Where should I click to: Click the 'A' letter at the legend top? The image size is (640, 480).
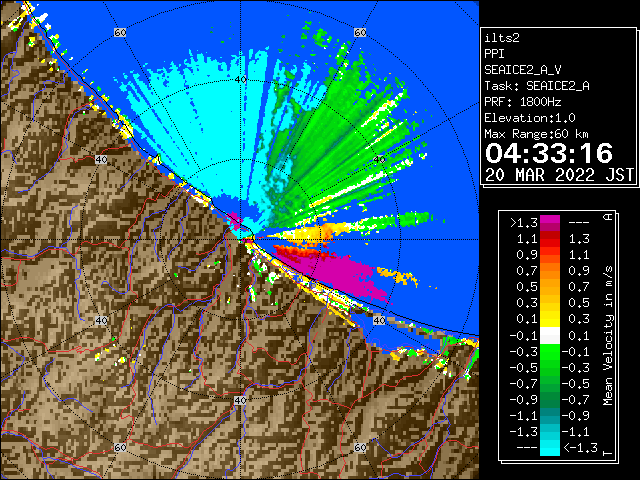point(608,217)
